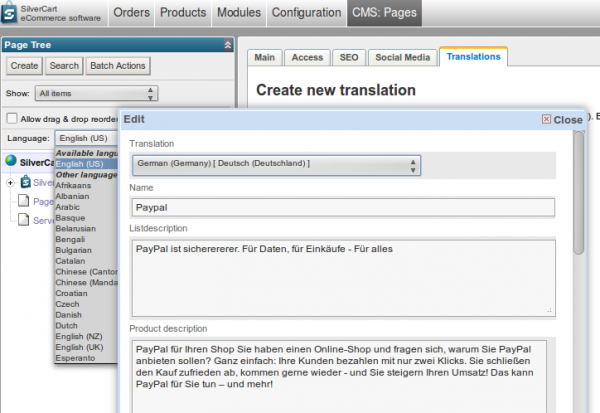Click the Batch Actions button
The image size is (600, 413).
pos(118,66)
